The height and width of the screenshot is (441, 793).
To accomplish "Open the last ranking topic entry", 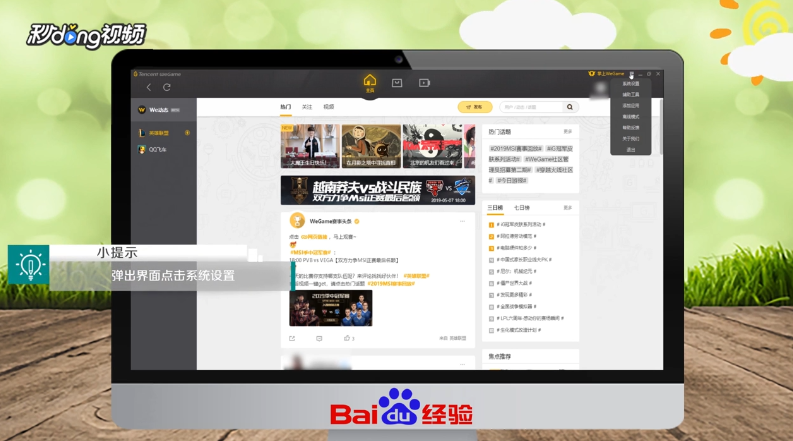I will (518, 330).
